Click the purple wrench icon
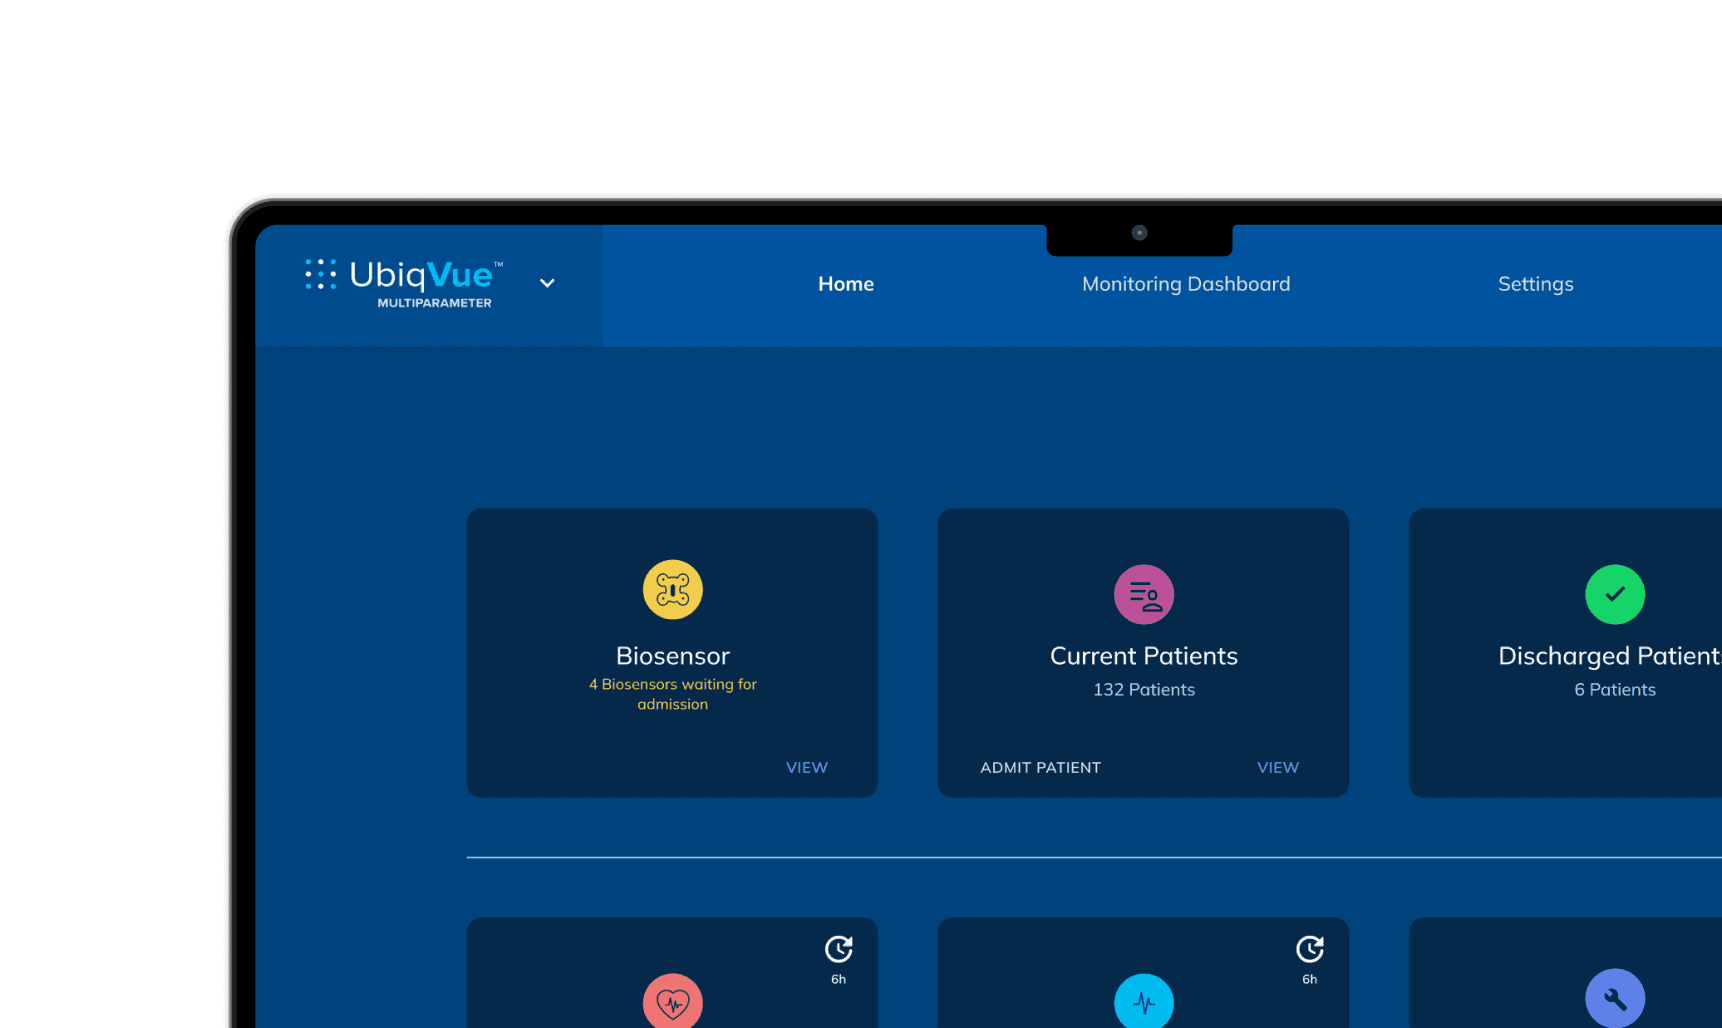The height and width of the screenshot is (1028, 1722). pyautogui.click(x=1615, y=998)
